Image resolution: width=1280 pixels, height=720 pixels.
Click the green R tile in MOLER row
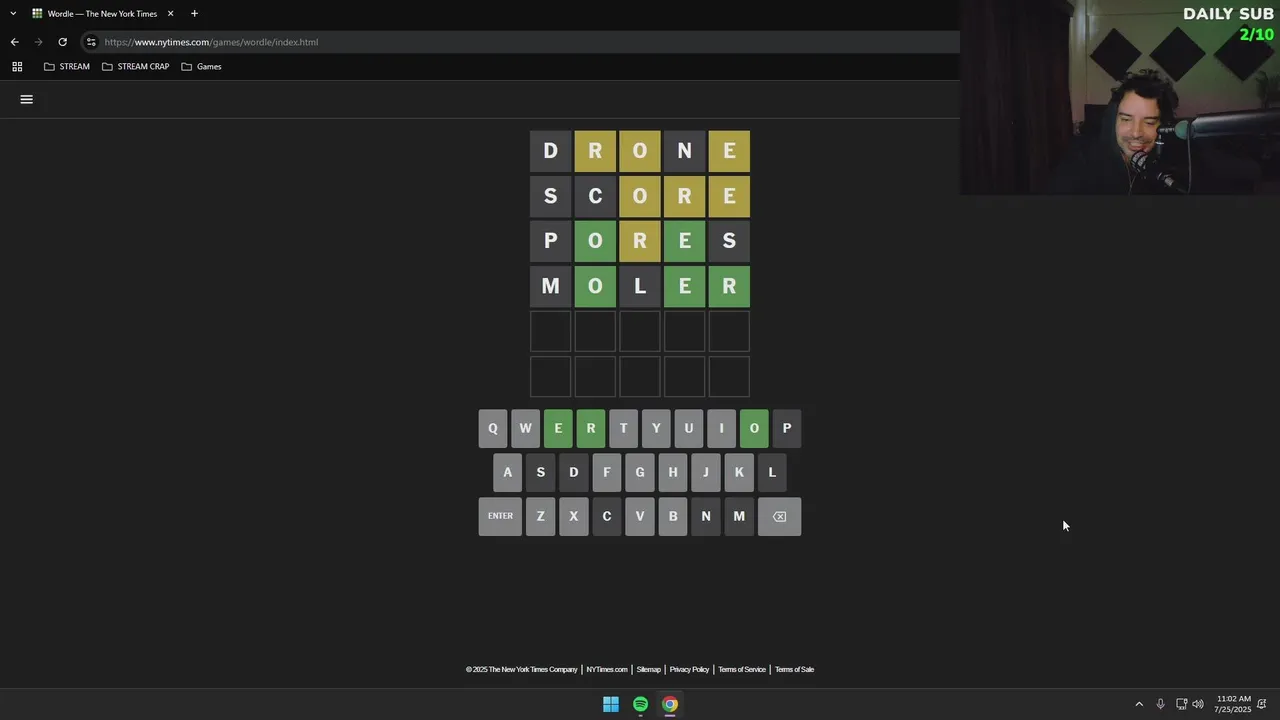pyautogui.click(x=729, y=286)
